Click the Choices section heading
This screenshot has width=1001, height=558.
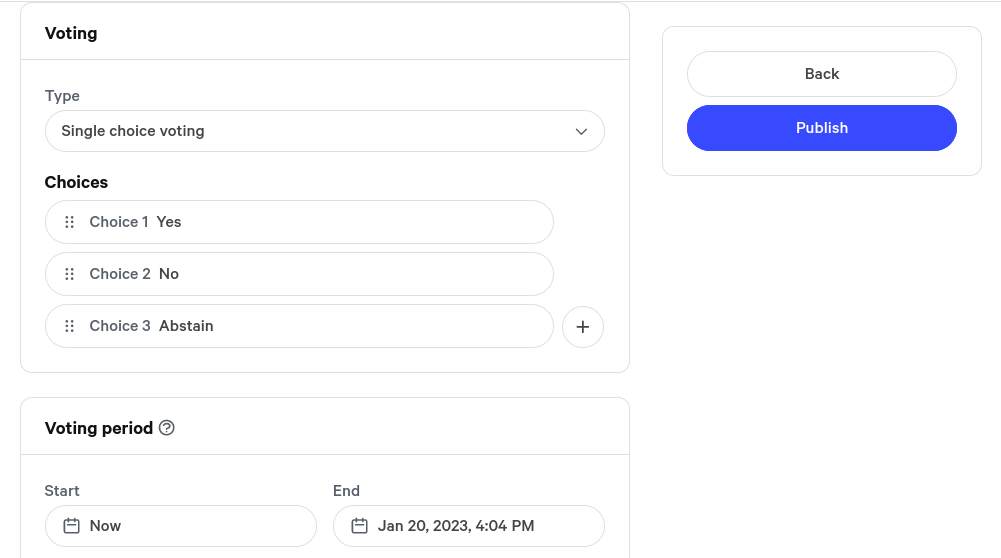point(76,182)
